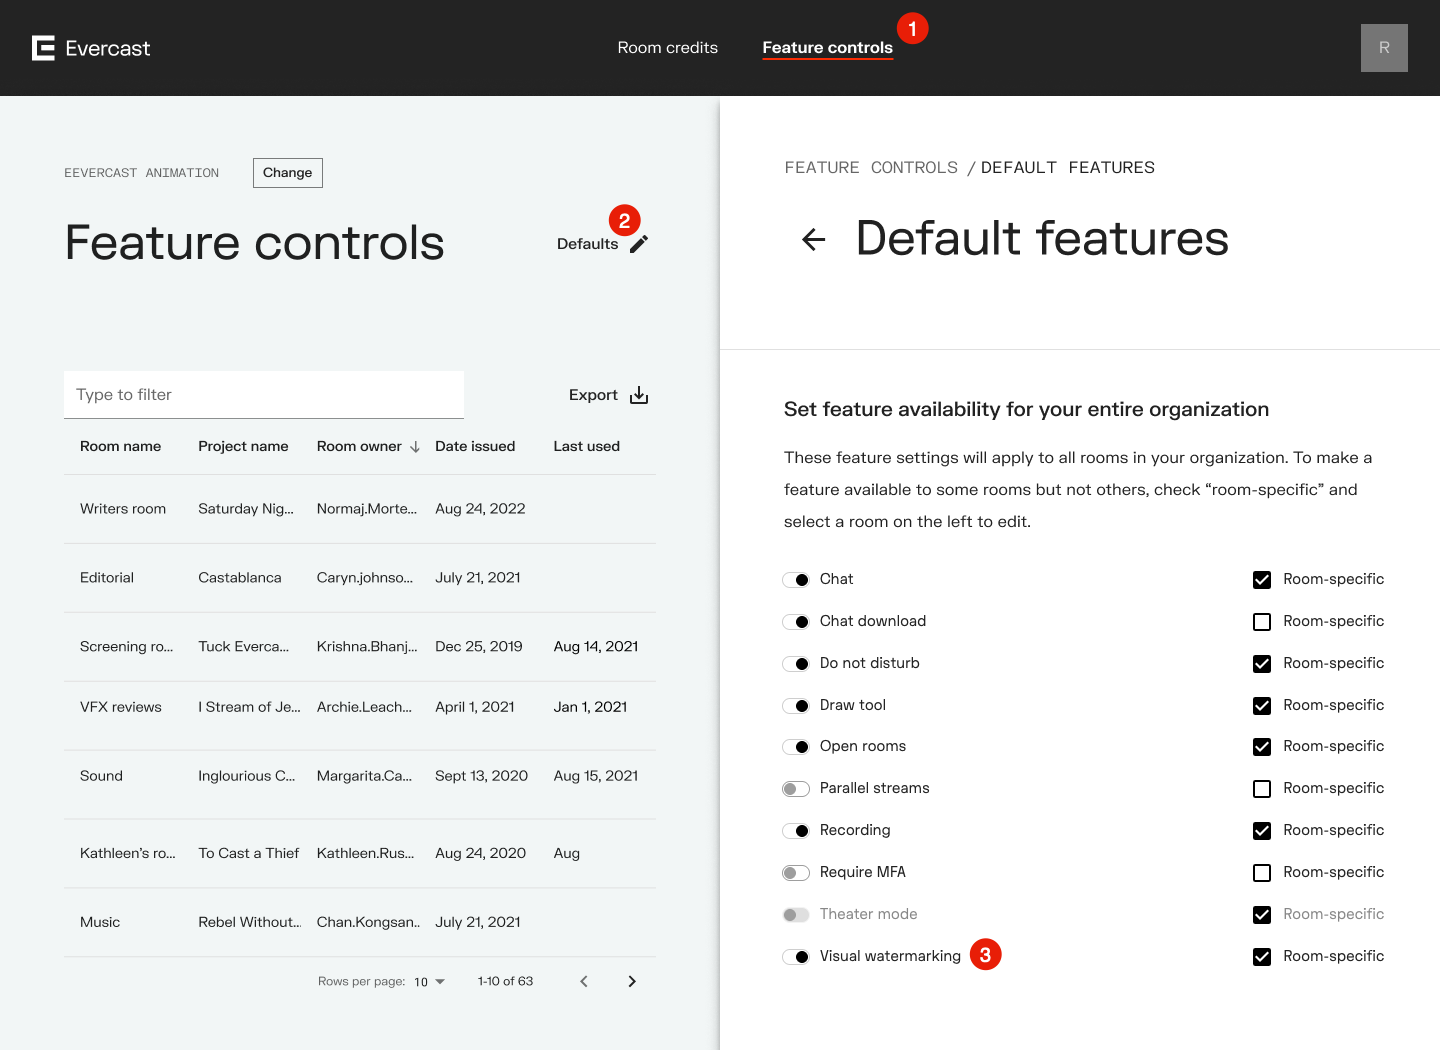Go to the previous page chevron

point(584,981)
